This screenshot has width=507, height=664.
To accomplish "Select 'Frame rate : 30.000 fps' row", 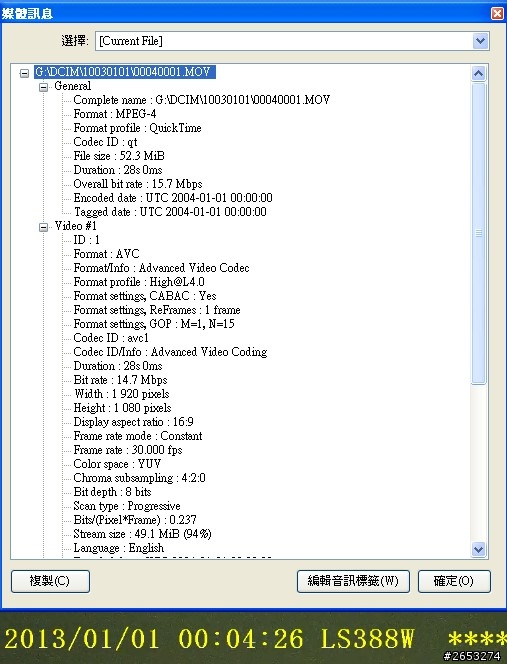I will [128, 449].
